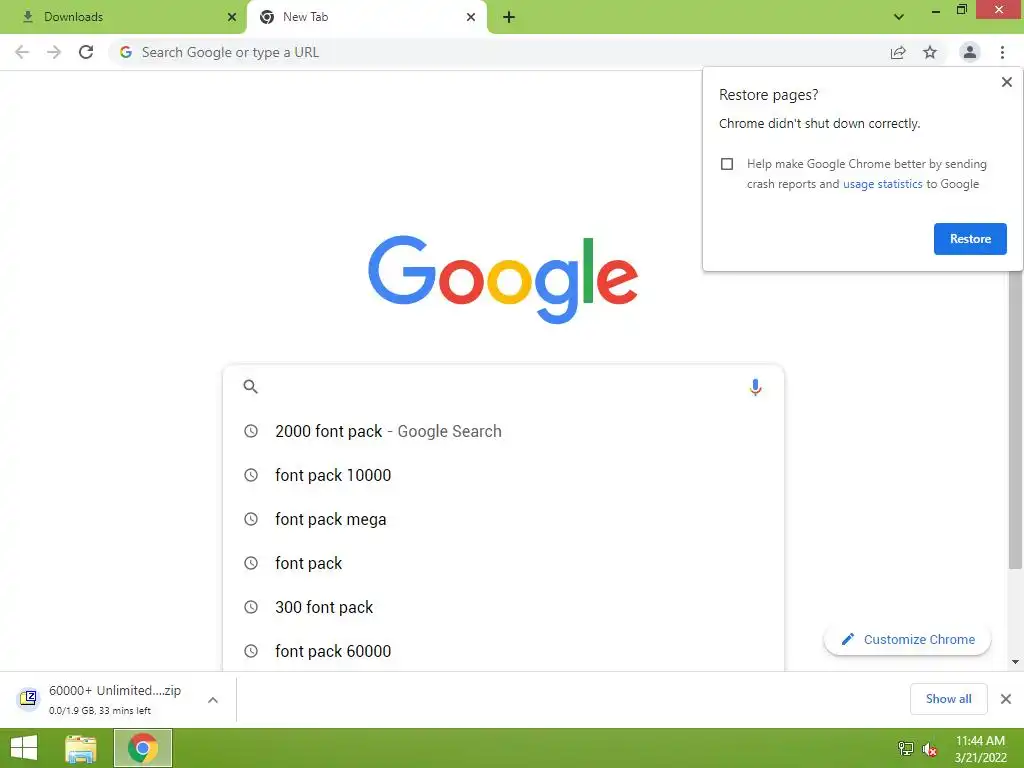Choose the font pack mega suggestion
This screenshot has height=768, width=1024.
tap(503, 519)
